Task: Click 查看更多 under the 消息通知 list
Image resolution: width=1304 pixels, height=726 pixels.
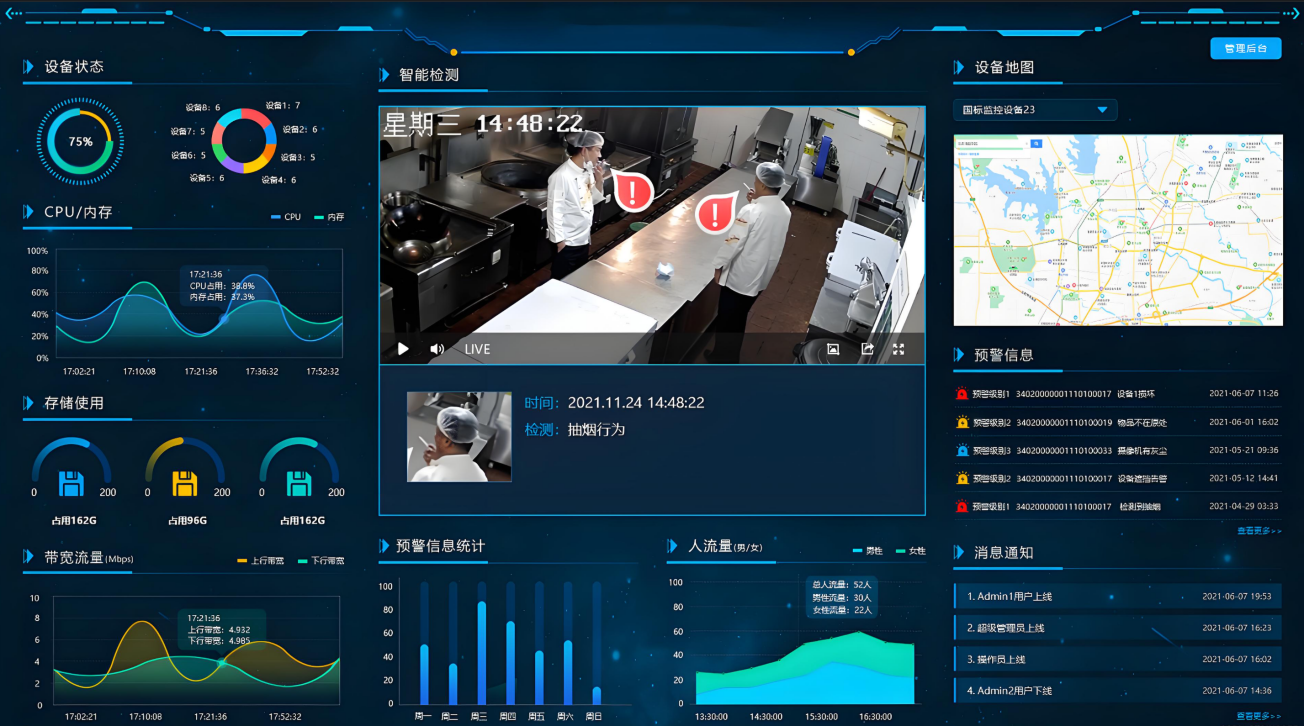Action: tap(1259, 716)
